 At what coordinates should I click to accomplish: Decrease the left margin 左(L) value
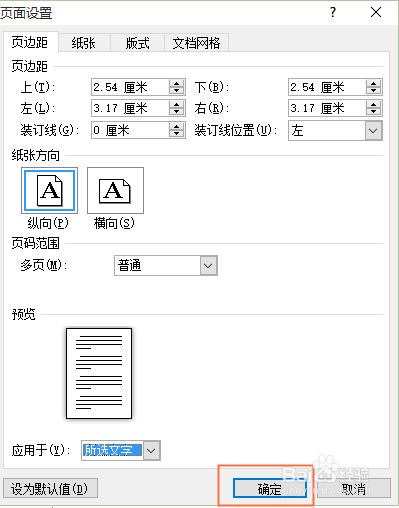[x=176, y=112]
